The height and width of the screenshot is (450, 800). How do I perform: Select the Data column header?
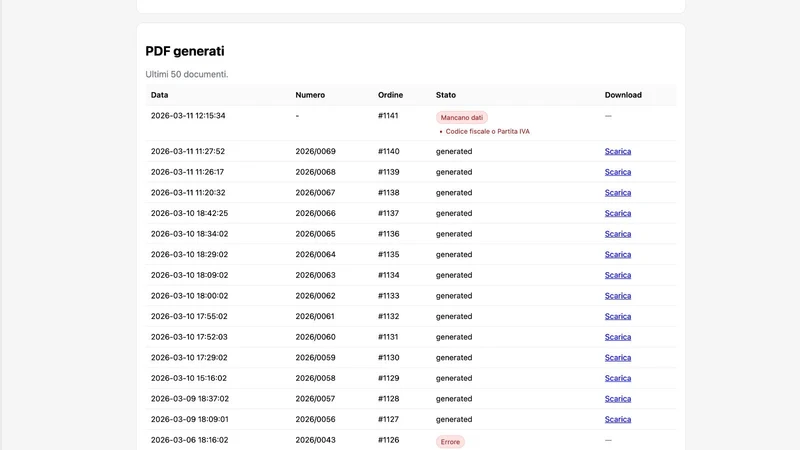159,95
